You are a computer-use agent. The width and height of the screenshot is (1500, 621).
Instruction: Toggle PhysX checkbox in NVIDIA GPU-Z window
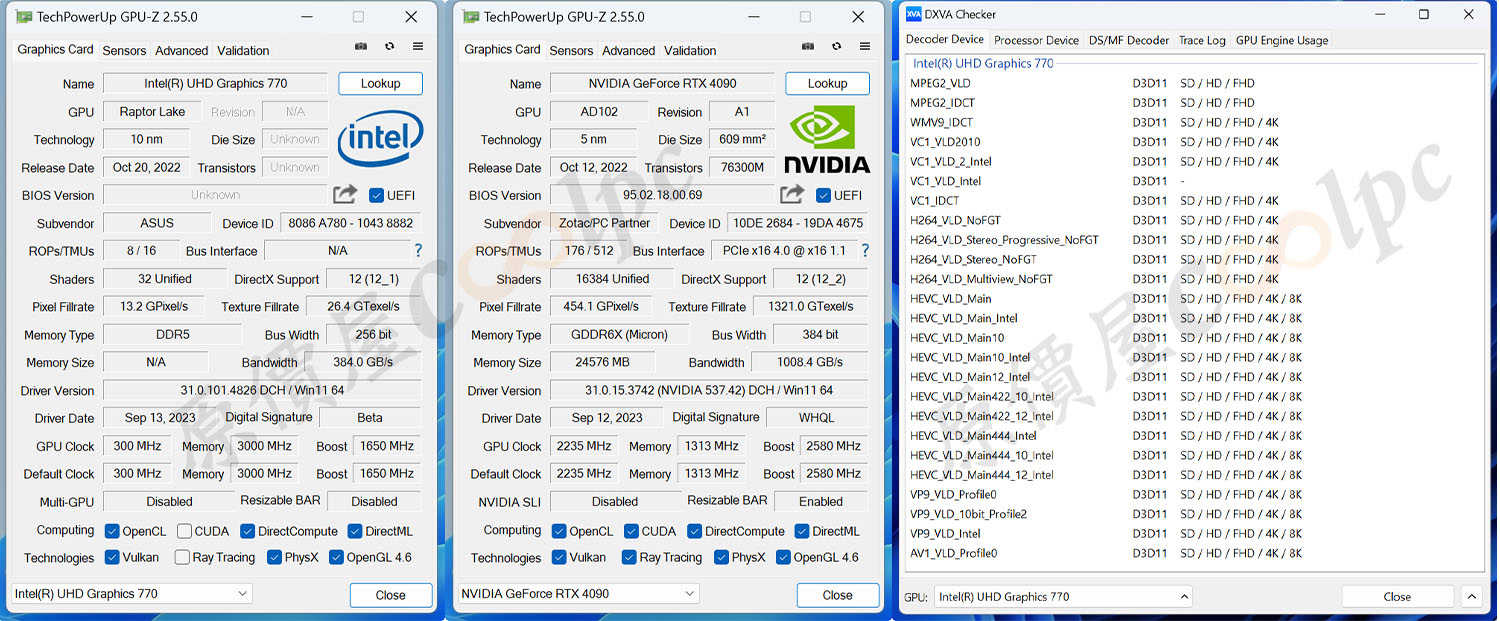coord(721,557)
